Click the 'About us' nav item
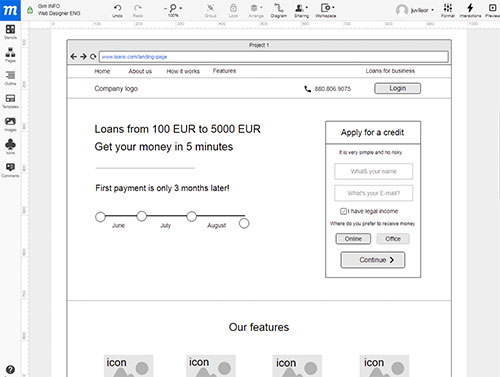The image size is (500, 377). pos(140,71)
